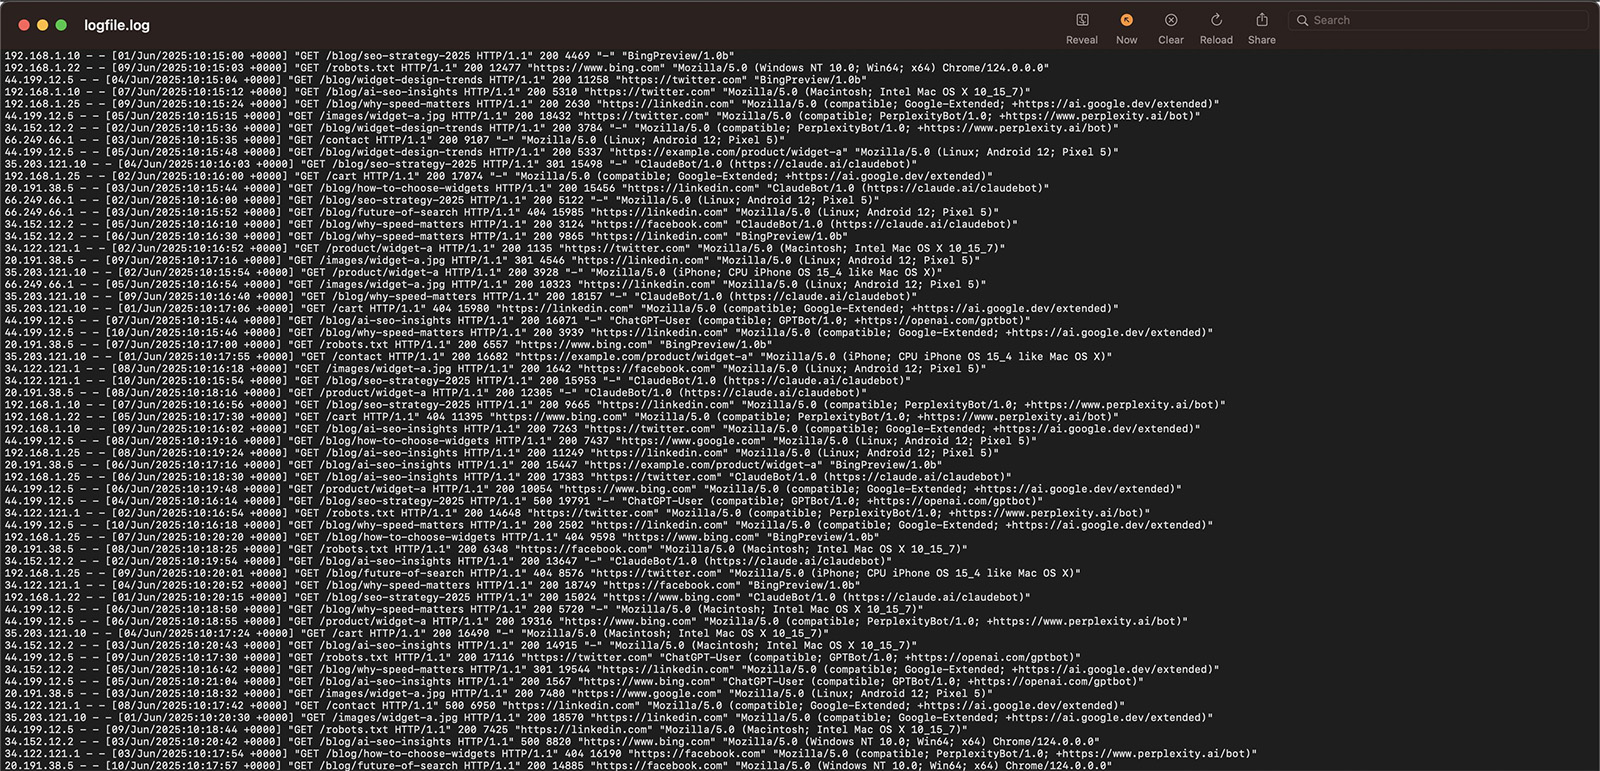The height and width of the screenshot is (771, 1600).
Task: Zoom window using green button
Action: [61, 25]
